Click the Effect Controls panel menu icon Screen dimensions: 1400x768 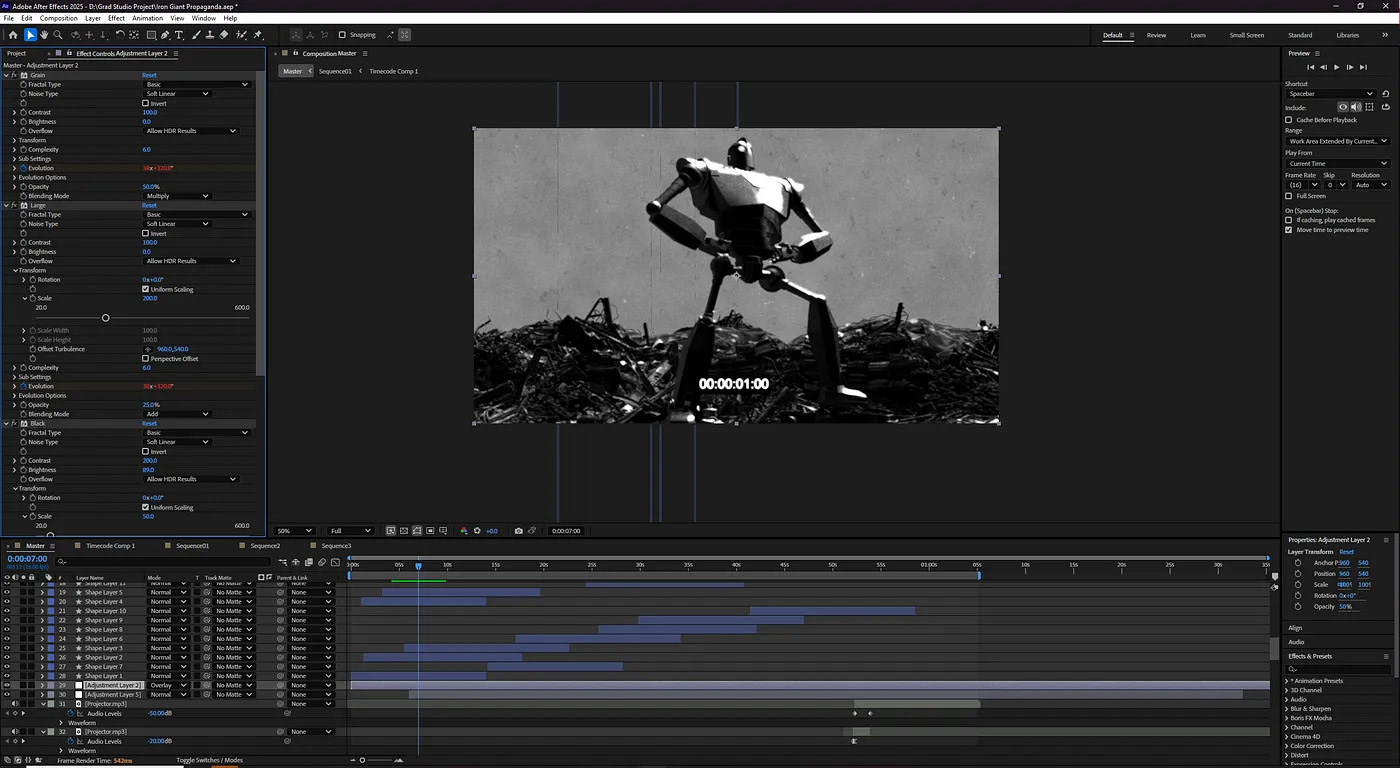(176, 53)
